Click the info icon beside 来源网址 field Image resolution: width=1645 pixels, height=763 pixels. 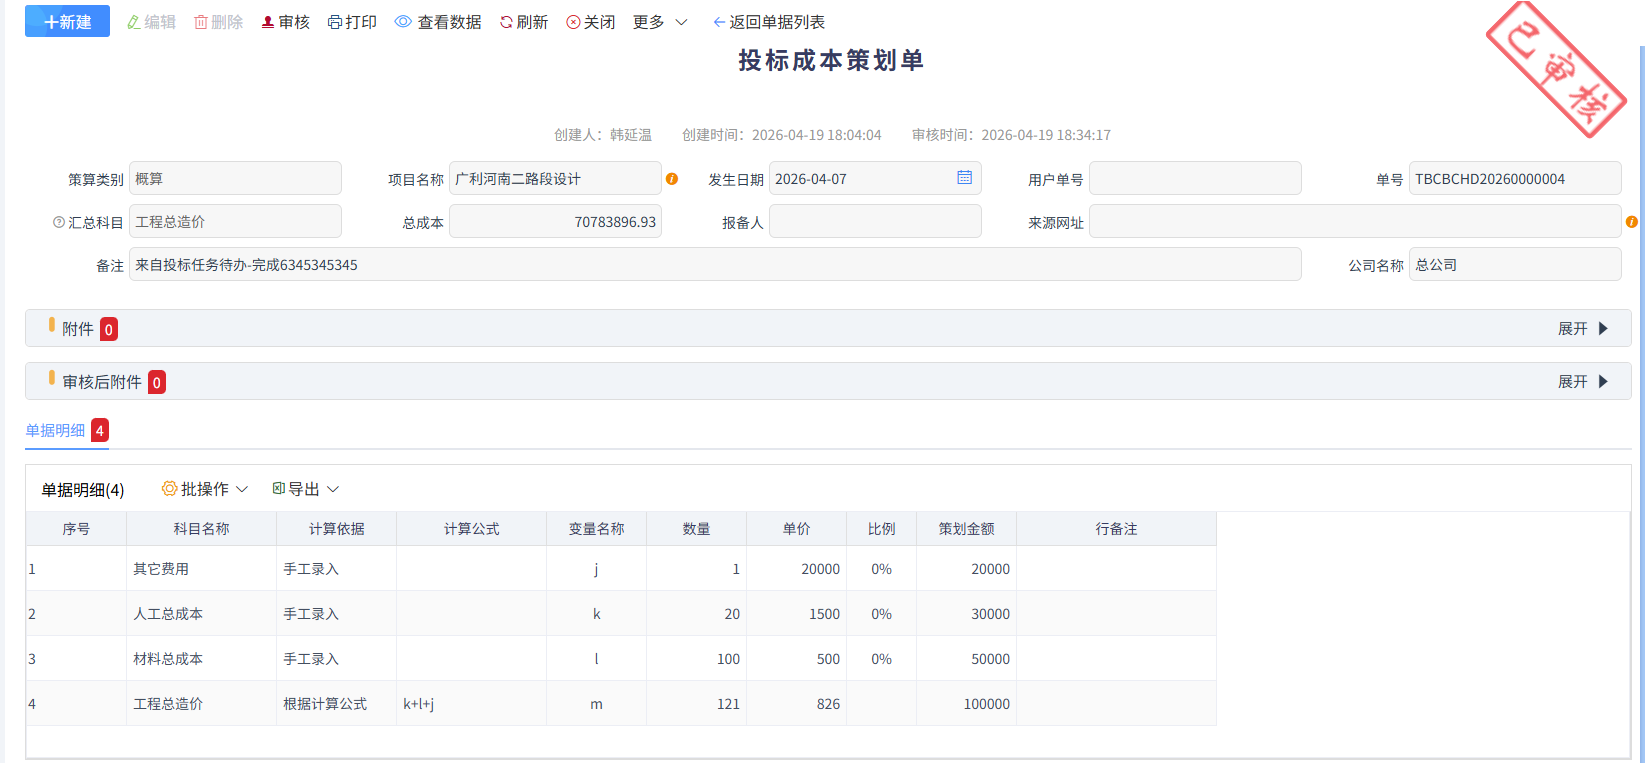click(x=1632, y=222)
